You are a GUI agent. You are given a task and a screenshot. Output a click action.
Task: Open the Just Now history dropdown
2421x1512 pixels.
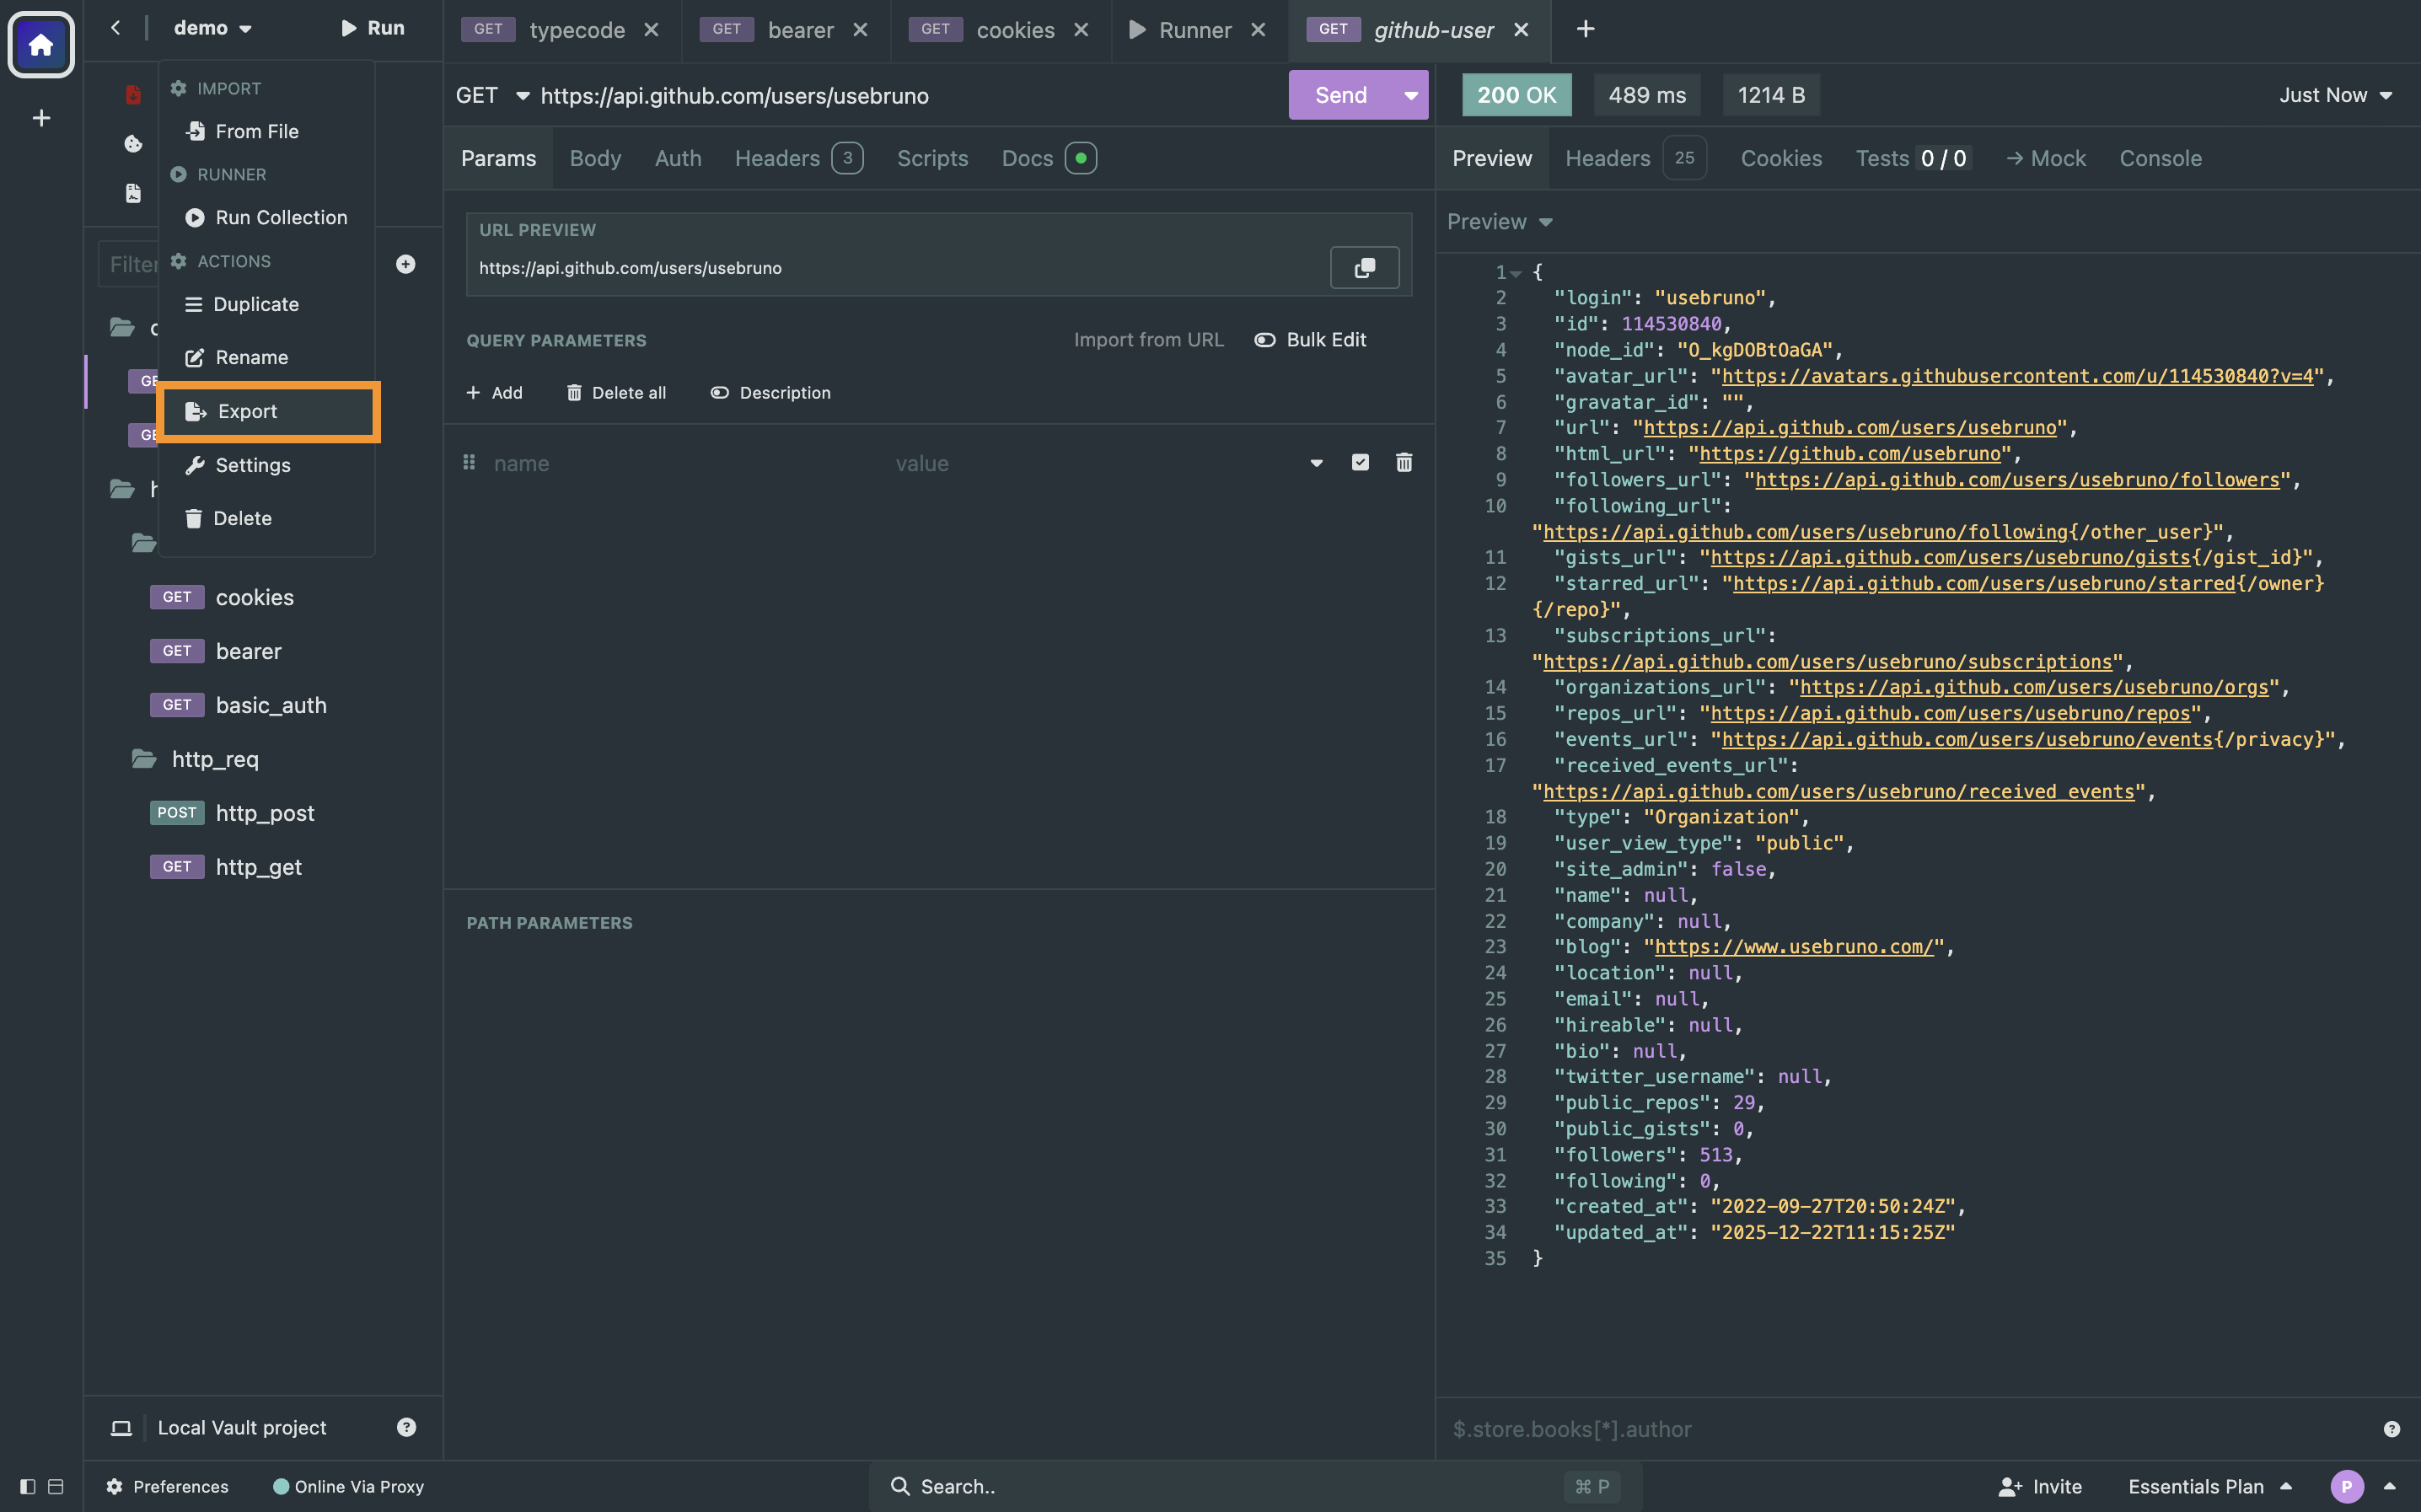pos(2335,96)
